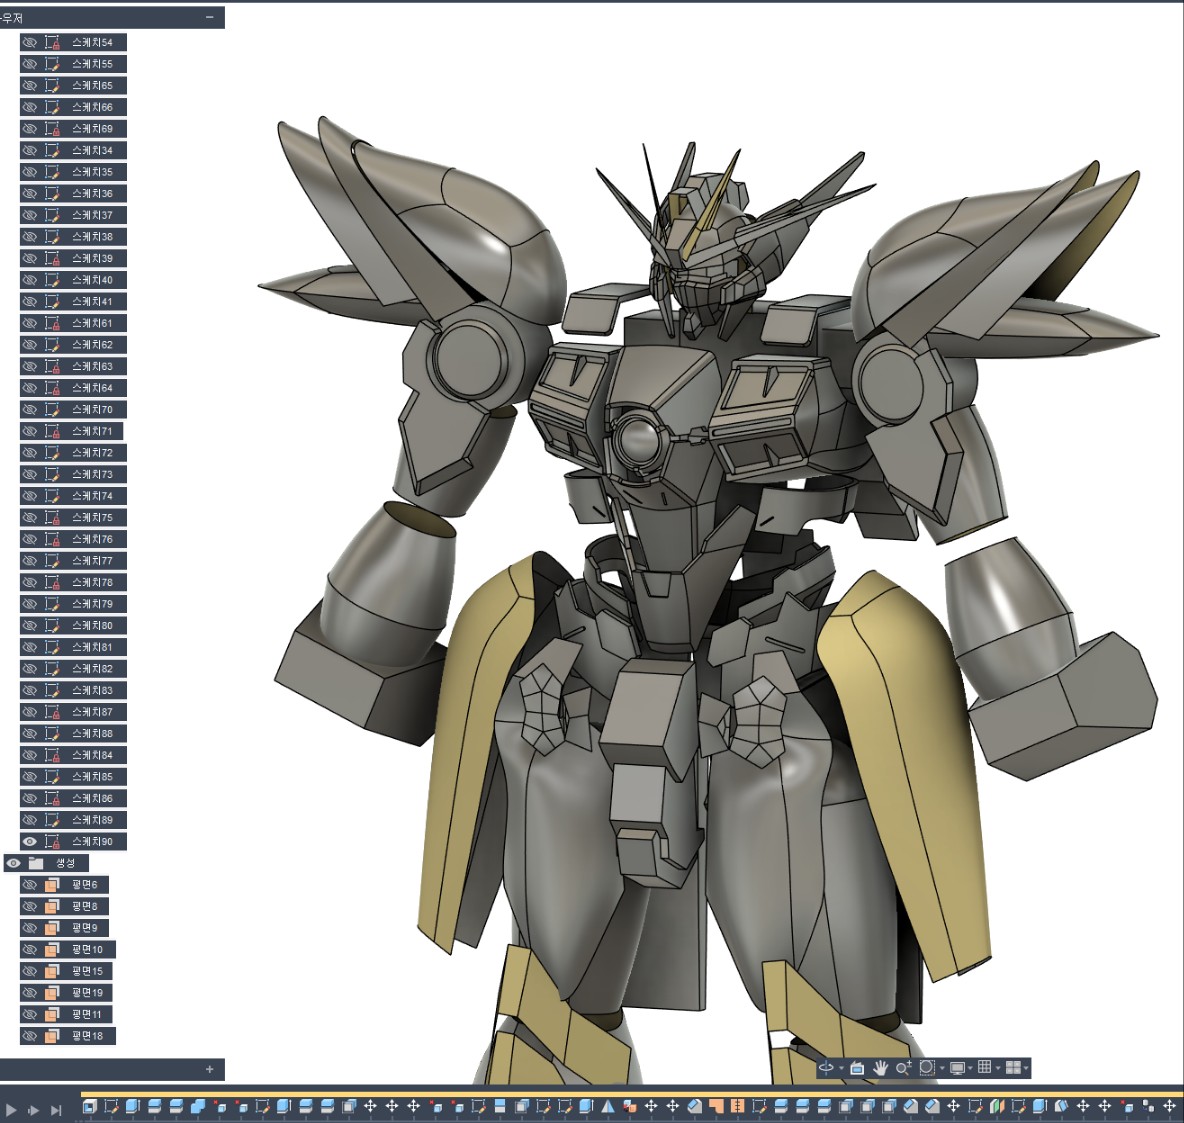The width and height of the screenshot is (1184, 1123).
Task: Jump to timeline end with skip button
Action: (x=56, y=1109)
